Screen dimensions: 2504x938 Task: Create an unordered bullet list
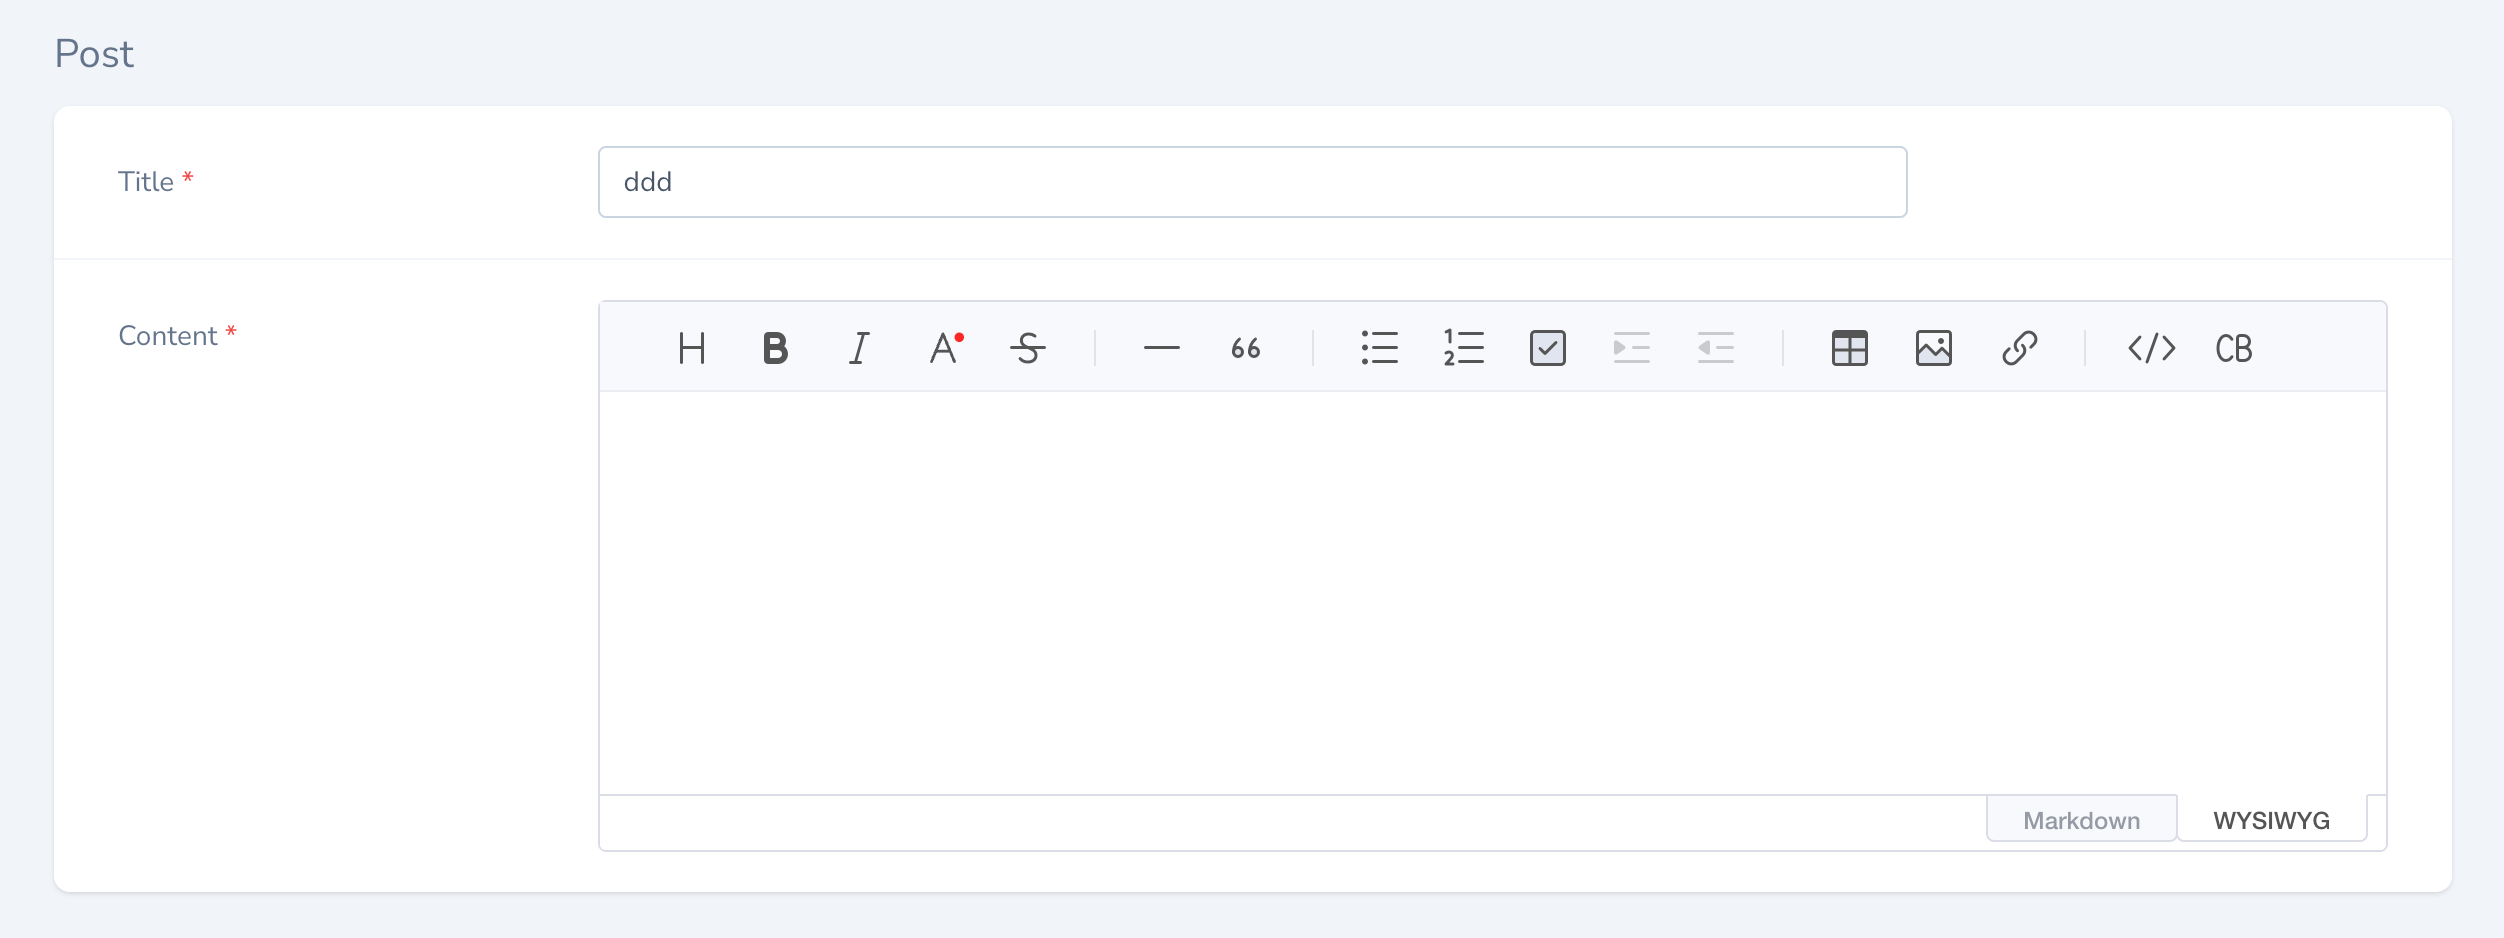[1380, 348]
